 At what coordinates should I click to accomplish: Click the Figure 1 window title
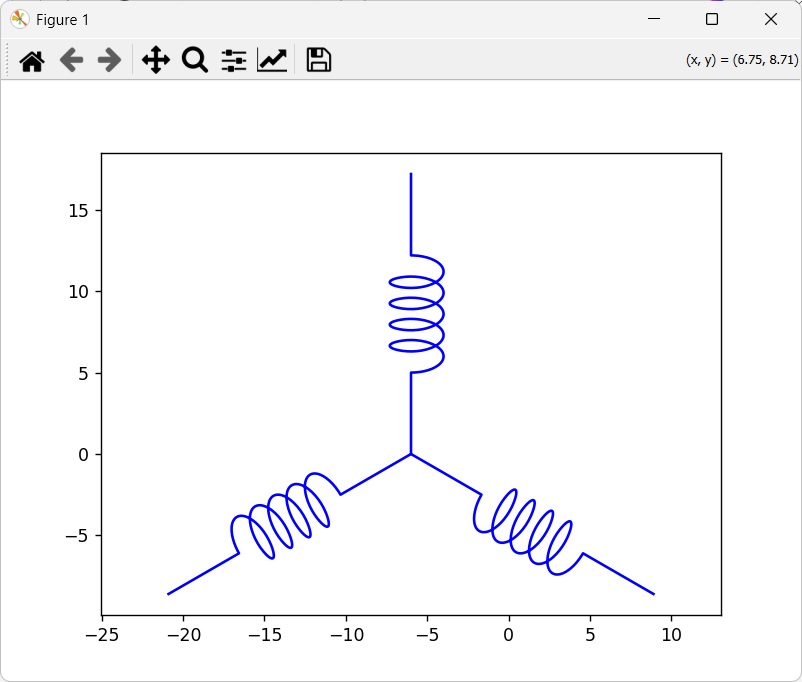pyautogui.click(x=62, y=20)
